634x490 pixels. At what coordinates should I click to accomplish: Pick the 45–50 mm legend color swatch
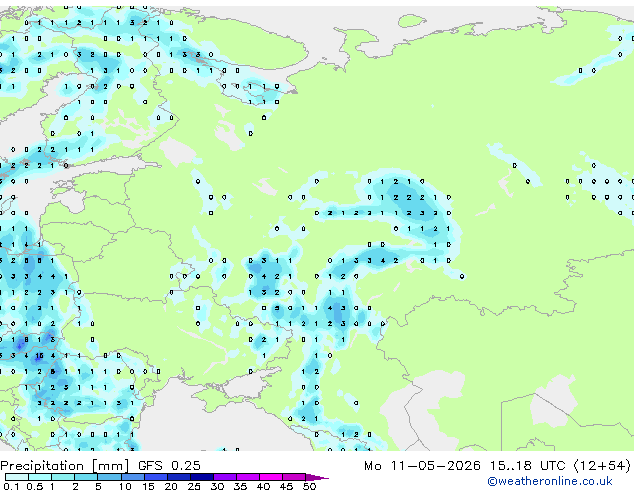(x=294, y=477)
